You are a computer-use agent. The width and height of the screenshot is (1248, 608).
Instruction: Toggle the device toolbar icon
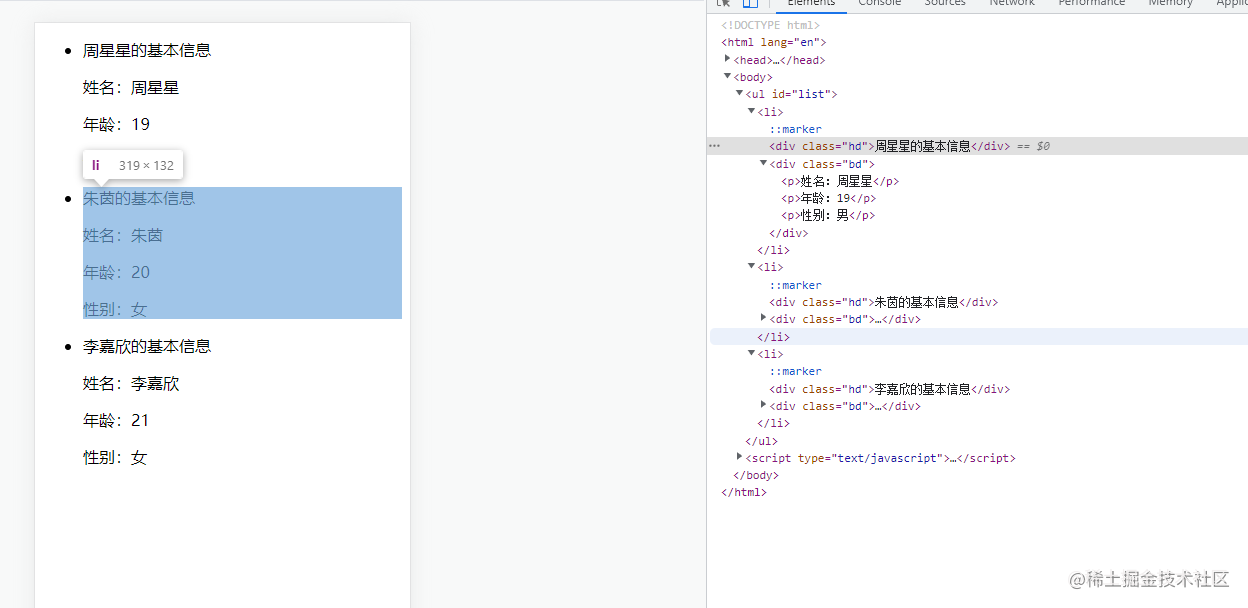click(x=750, y=3)
